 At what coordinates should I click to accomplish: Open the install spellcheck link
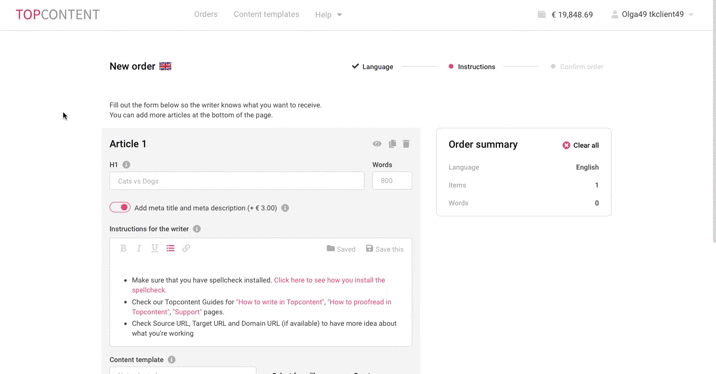click(x=258, y=285)
